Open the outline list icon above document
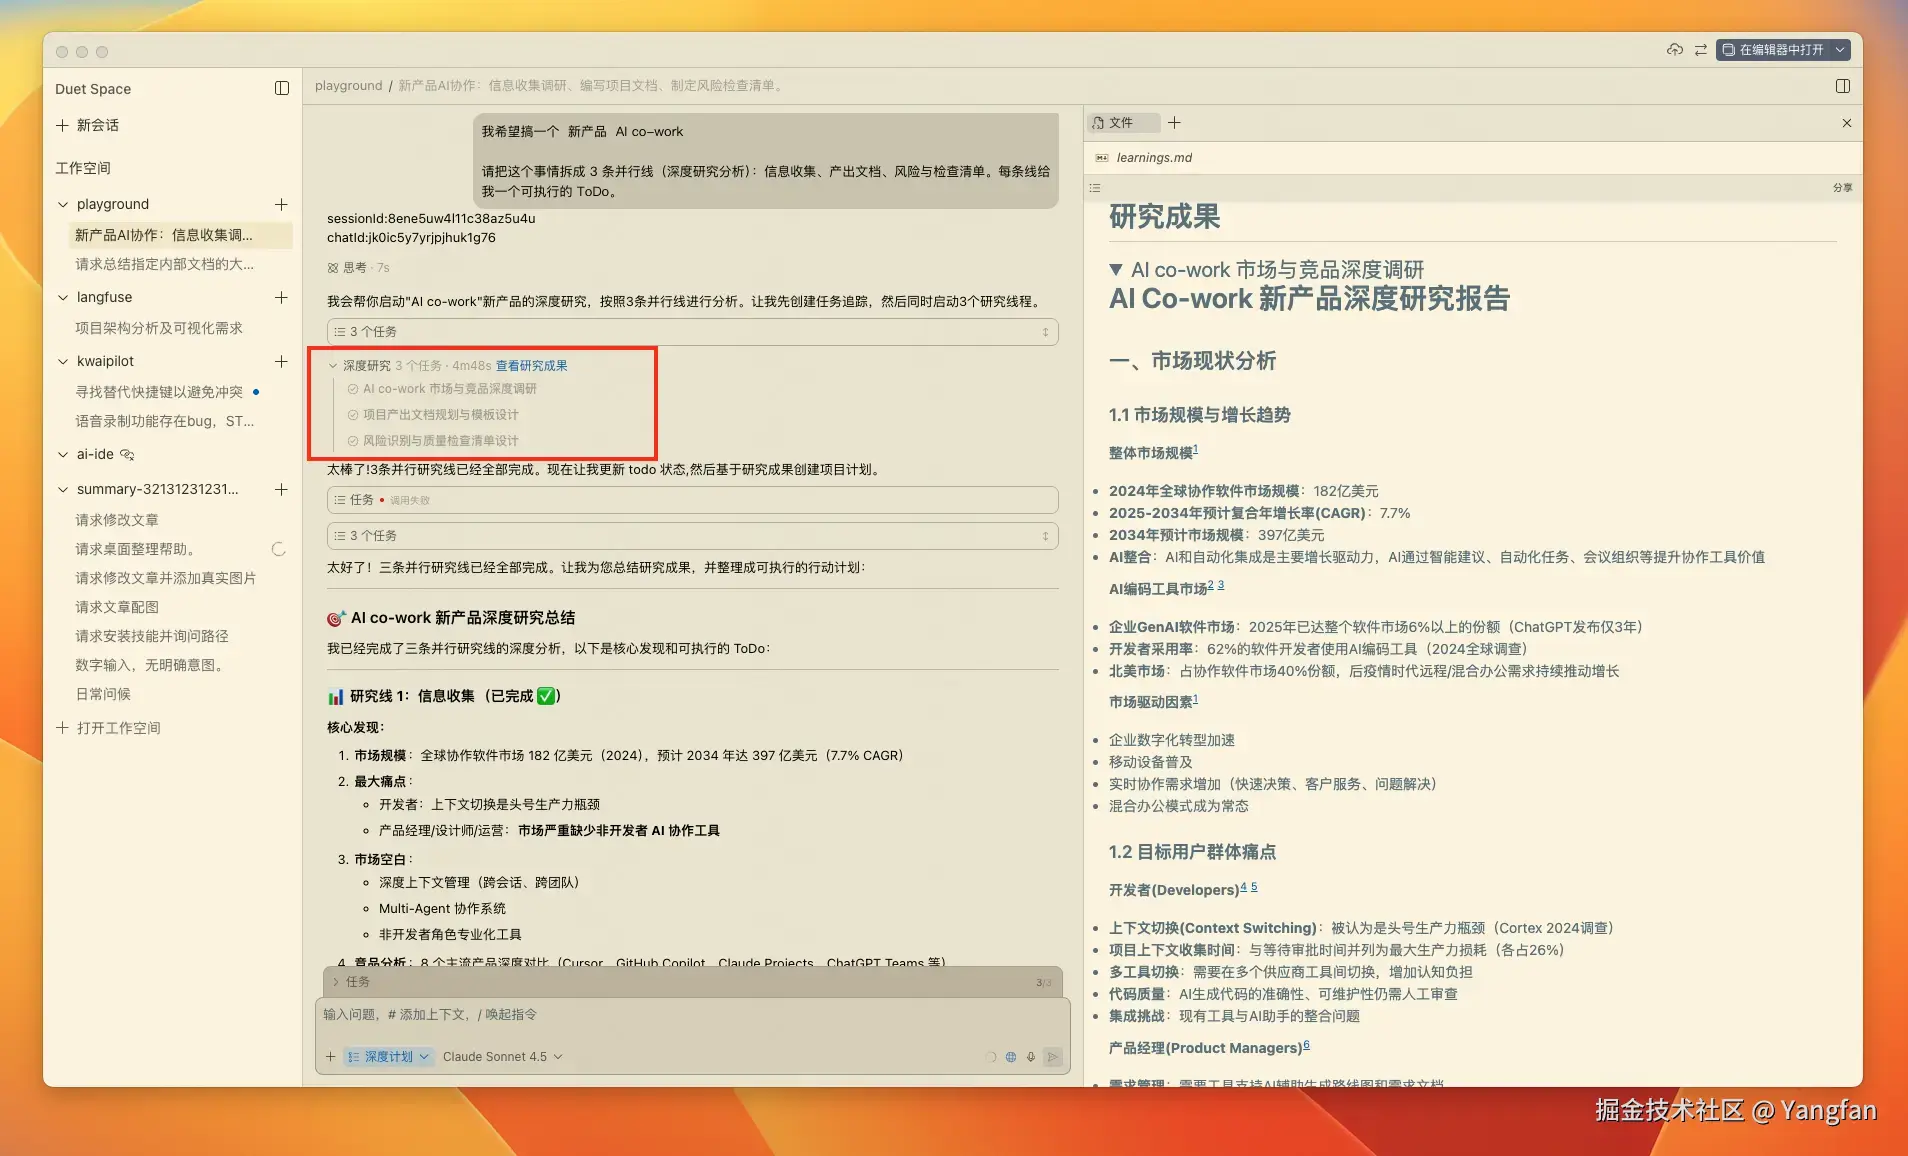Image resolution: width=1908 pixels, height=1156 pixels. pos(1095,188)
